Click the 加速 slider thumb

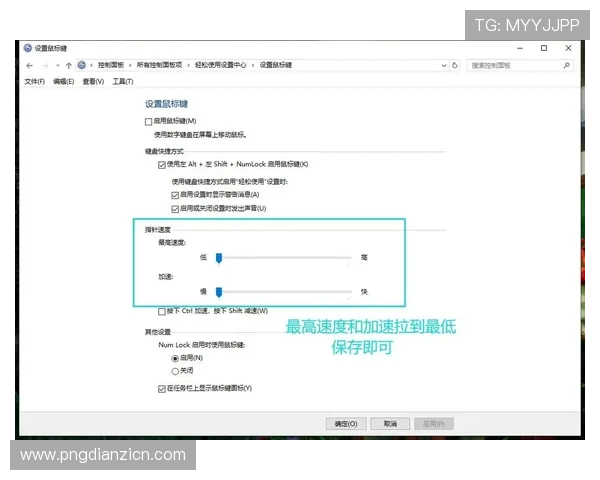point(219,292)
